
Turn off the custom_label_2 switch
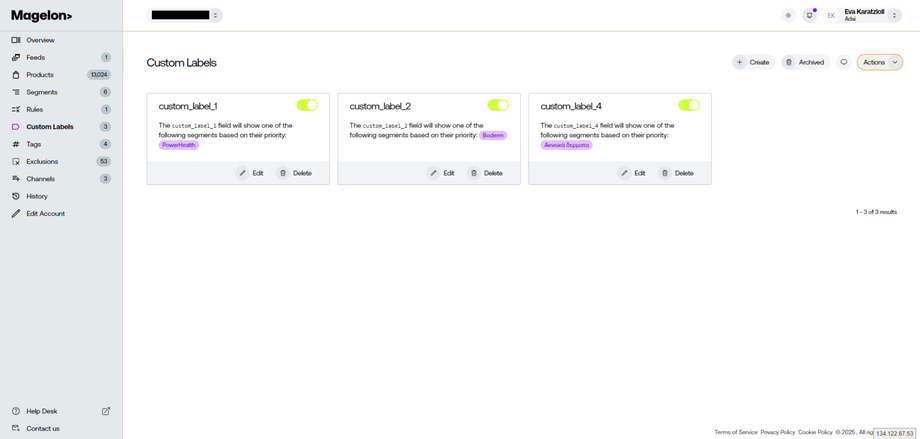[498, 105]
